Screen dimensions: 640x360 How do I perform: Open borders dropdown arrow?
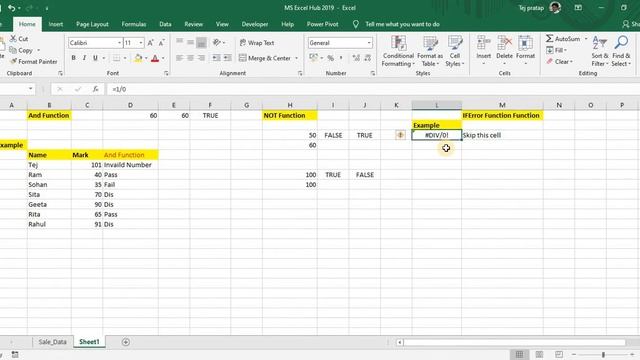point(125,58)
